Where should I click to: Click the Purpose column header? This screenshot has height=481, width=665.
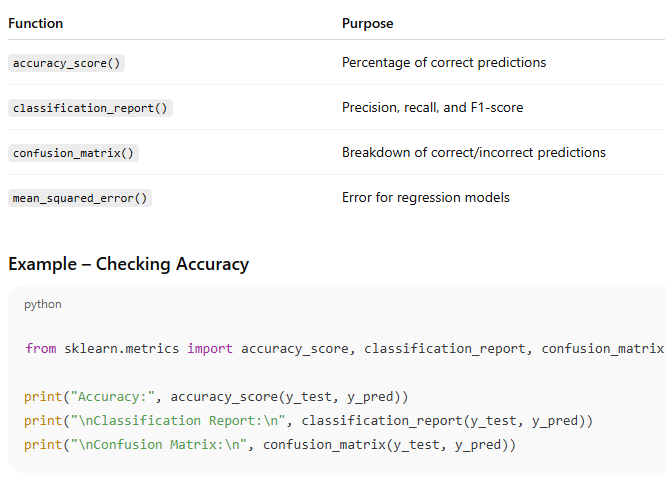pyautogui.click(x=368, y=23)
